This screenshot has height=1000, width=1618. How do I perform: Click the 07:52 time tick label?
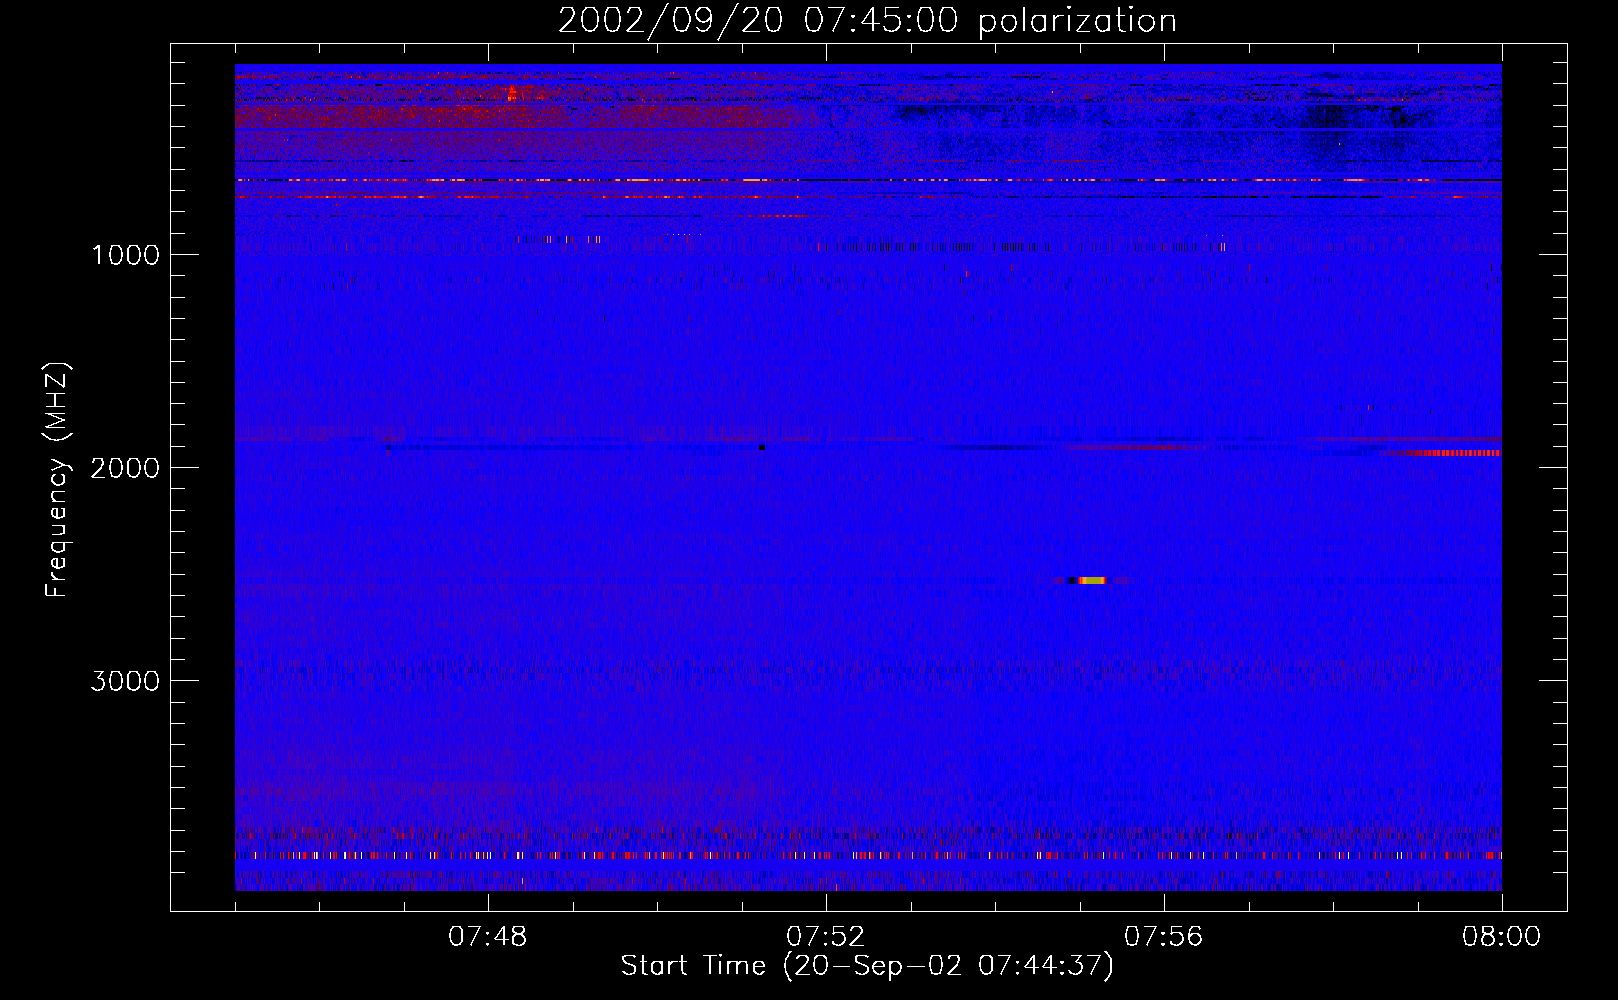[826, 937]
